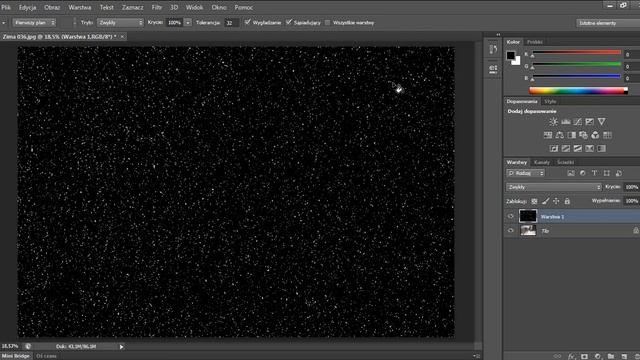Add a Hue/Saturation adjustment
This screenshot has width=640, height=360.
[x=548, y=135]
